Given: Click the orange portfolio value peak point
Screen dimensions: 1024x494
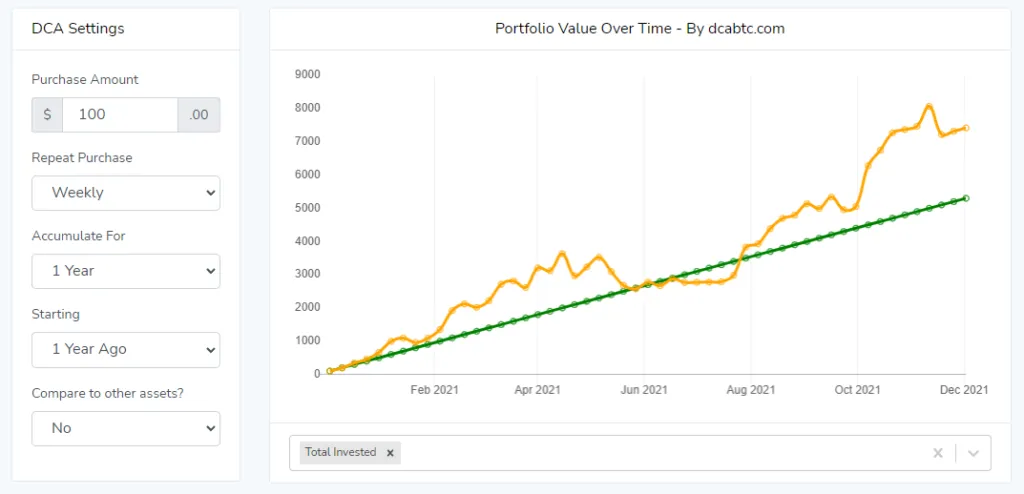Looking at the screenshot, I should click(929, 107).
